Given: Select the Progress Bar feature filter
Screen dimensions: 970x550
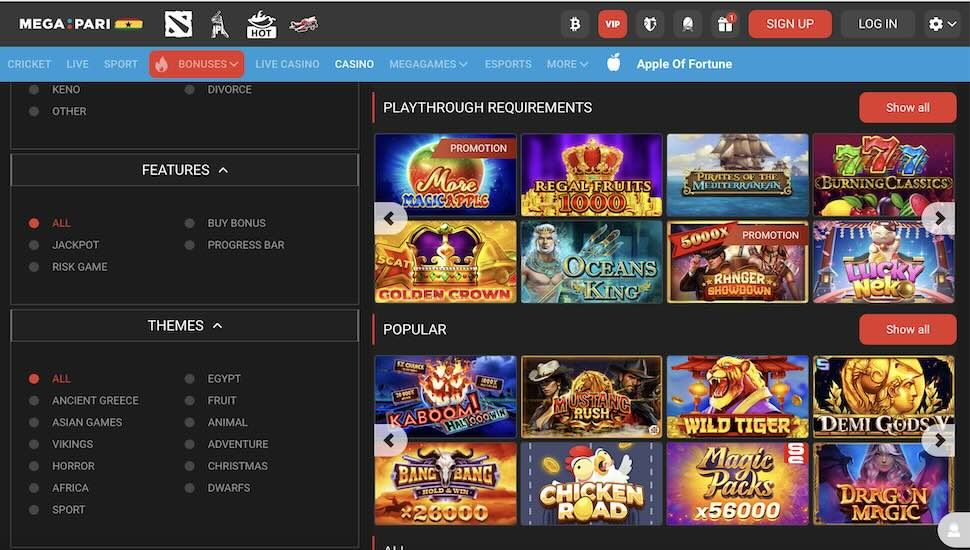Looking at the screenshot, I should click(x=234, y=245).
